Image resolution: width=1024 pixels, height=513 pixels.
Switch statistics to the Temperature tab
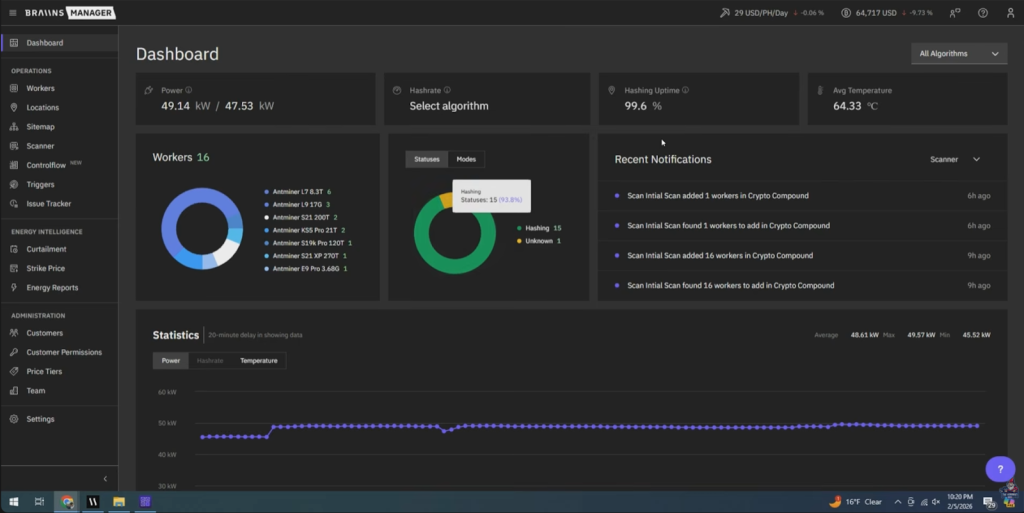[259, 360]
